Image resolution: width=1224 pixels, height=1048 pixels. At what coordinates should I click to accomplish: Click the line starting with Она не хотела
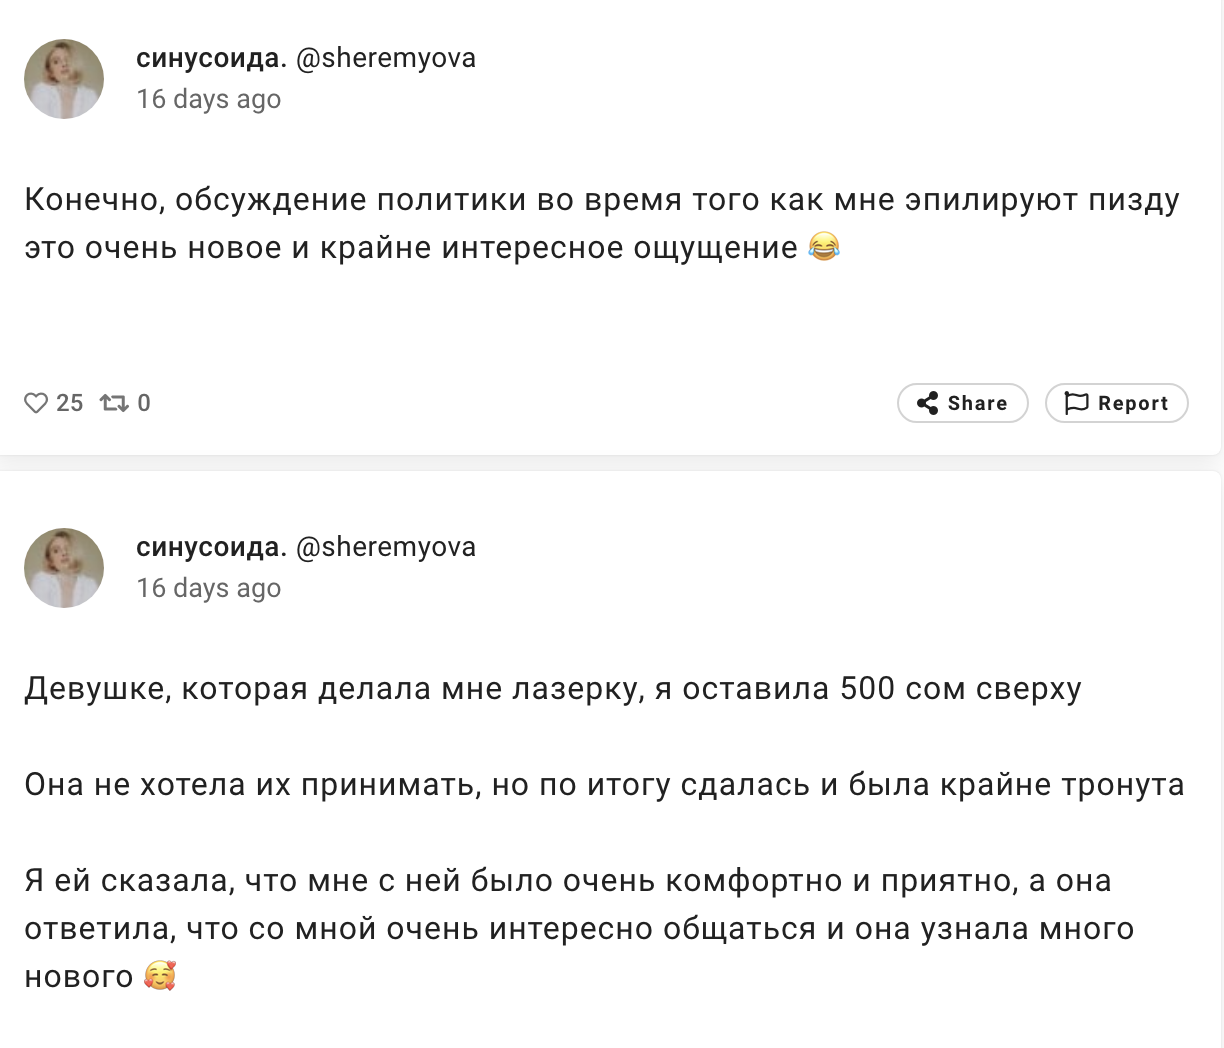pos(604,785)
